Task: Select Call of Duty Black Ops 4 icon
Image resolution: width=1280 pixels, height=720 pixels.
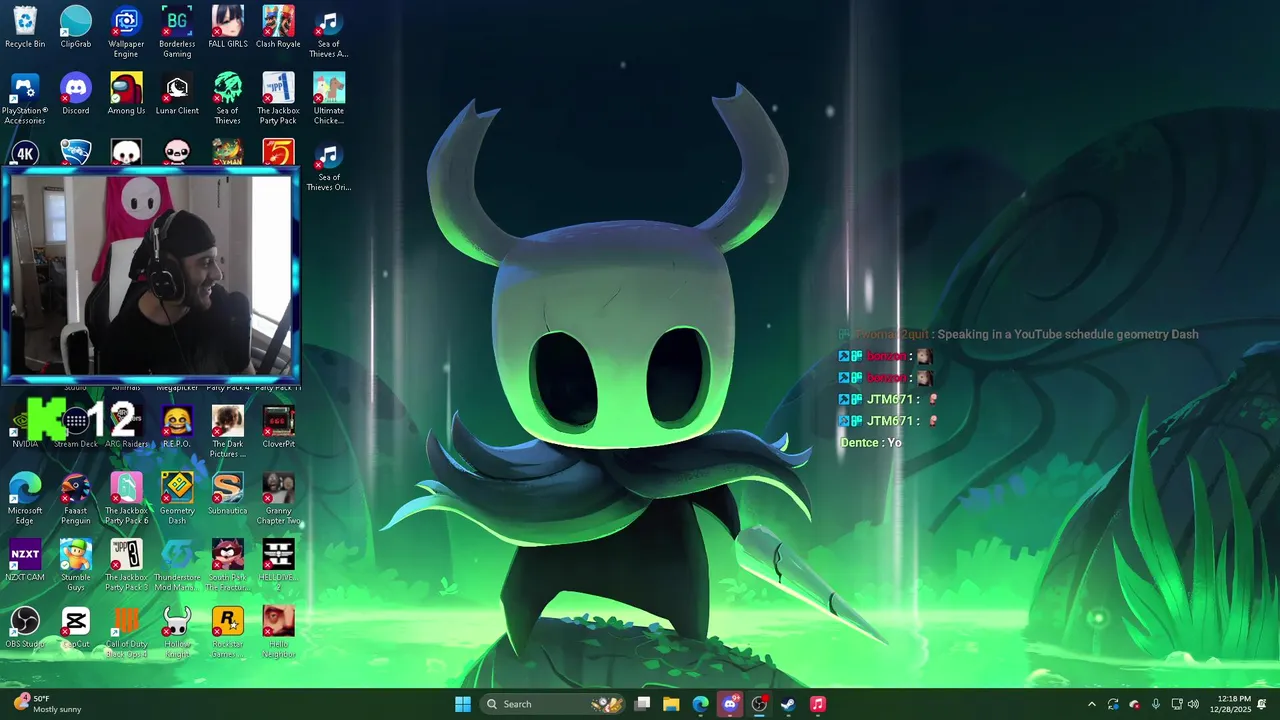Action: (126, 632)
